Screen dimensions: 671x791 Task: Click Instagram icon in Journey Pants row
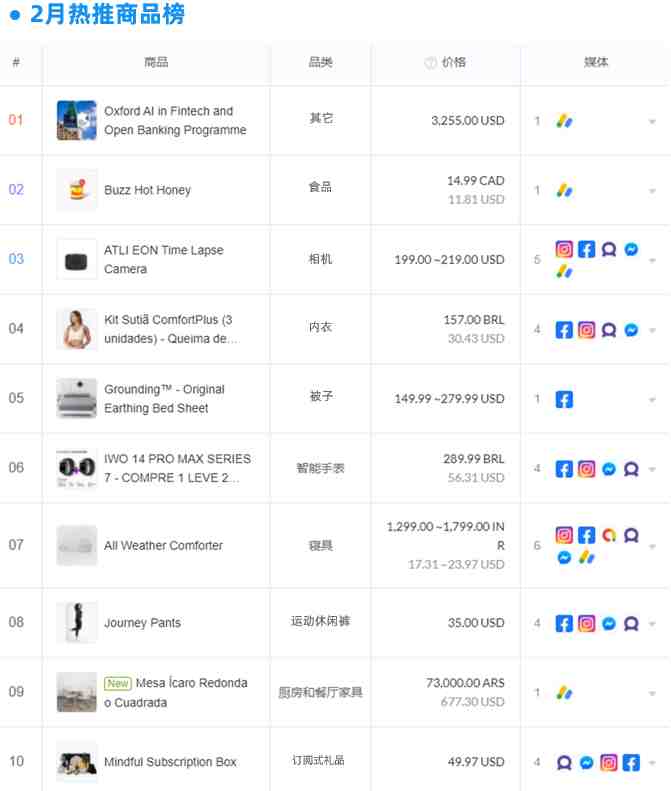pyautogui.click(x=586, y=624)
